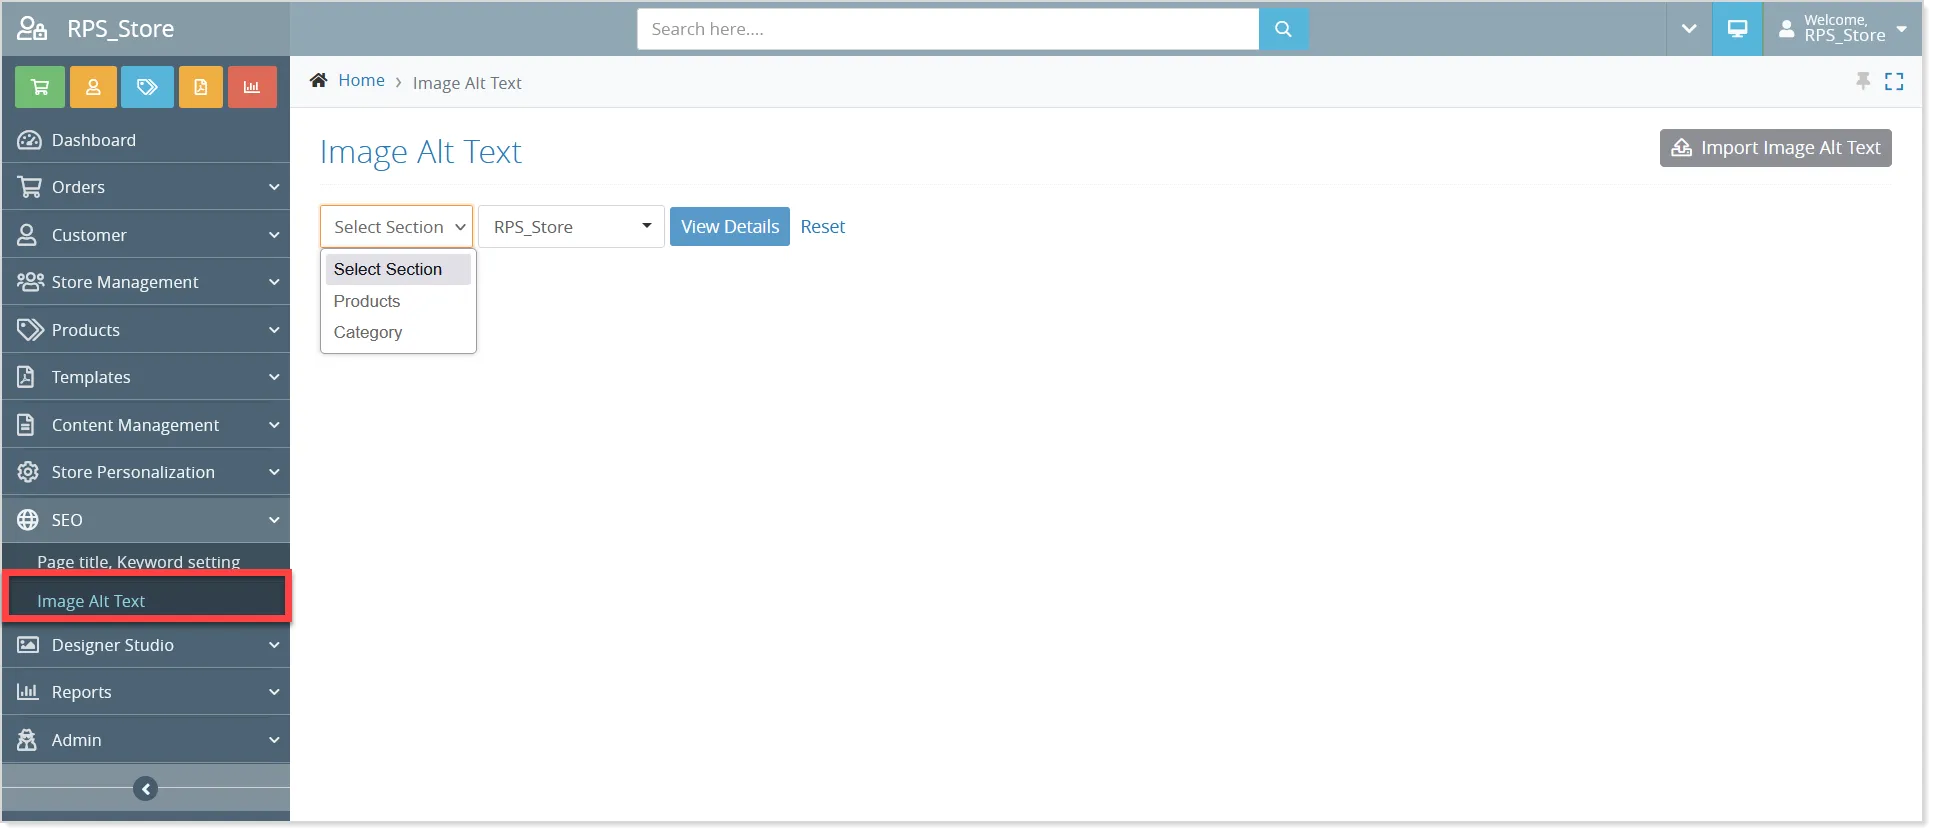Expand the Reports menu

point(146,692)
